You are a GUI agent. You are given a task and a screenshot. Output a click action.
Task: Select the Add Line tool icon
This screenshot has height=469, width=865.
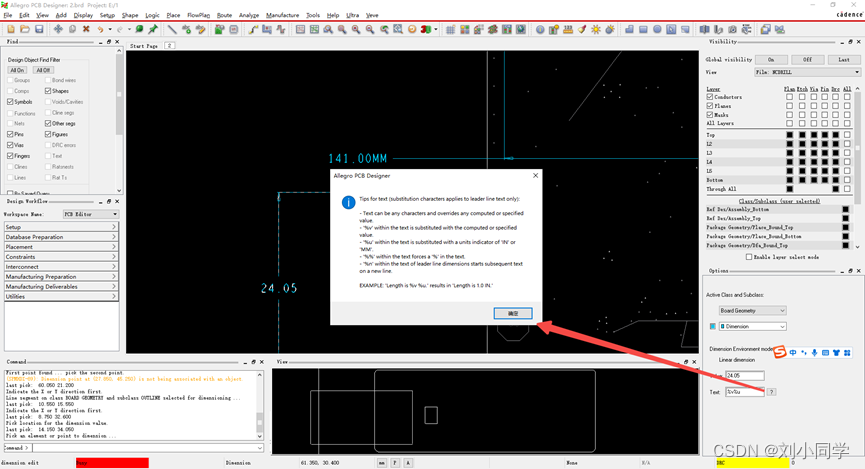[x=172, y=29]
